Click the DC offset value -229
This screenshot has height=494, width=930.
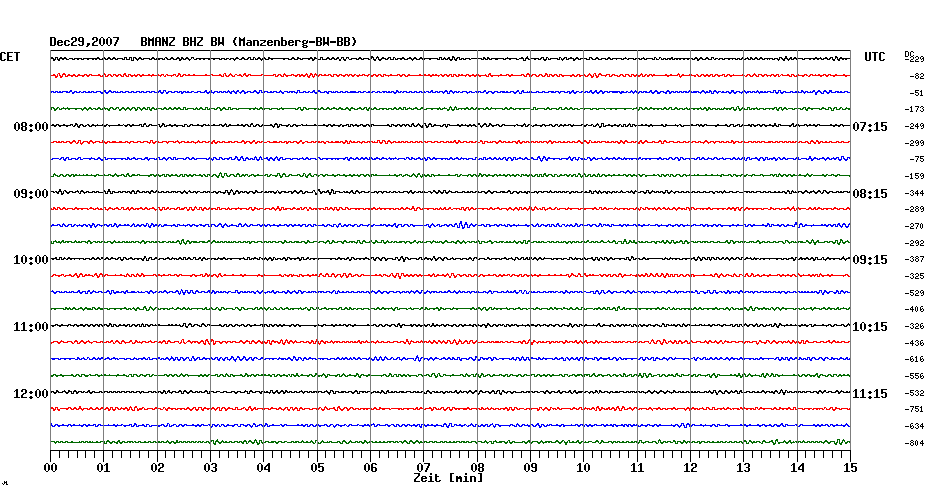tap(916, 59)
